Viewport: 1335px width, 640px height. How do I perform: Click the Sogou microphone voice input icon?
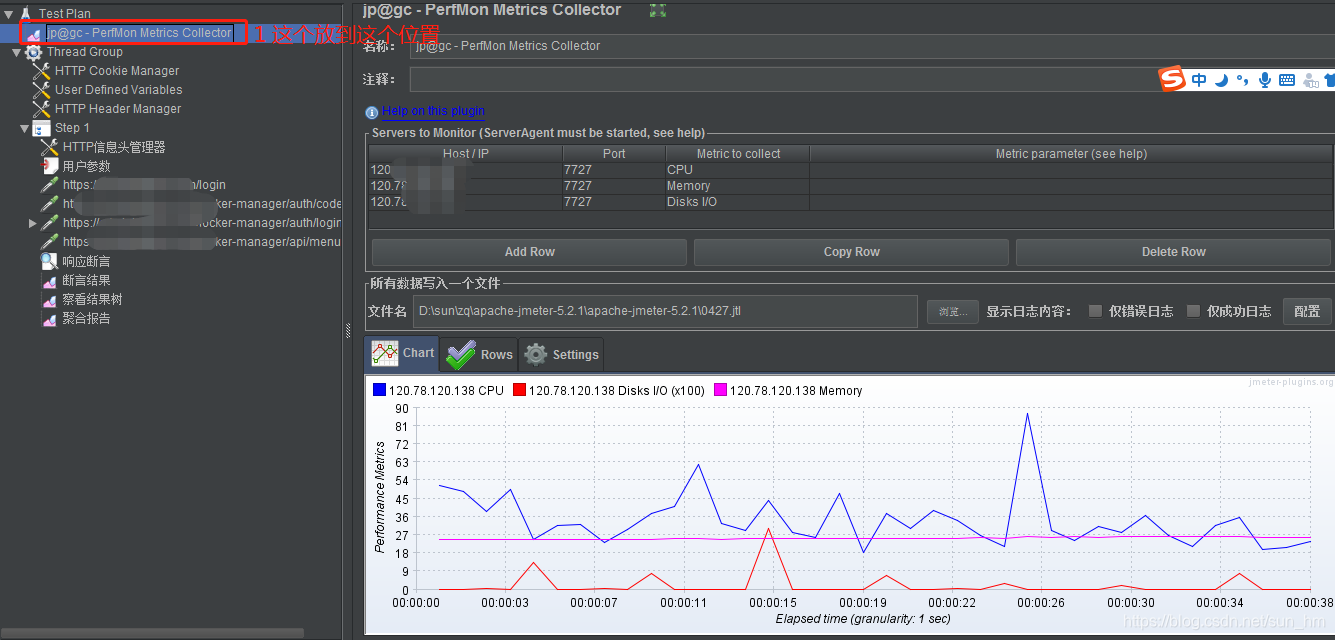[1265, 80]
